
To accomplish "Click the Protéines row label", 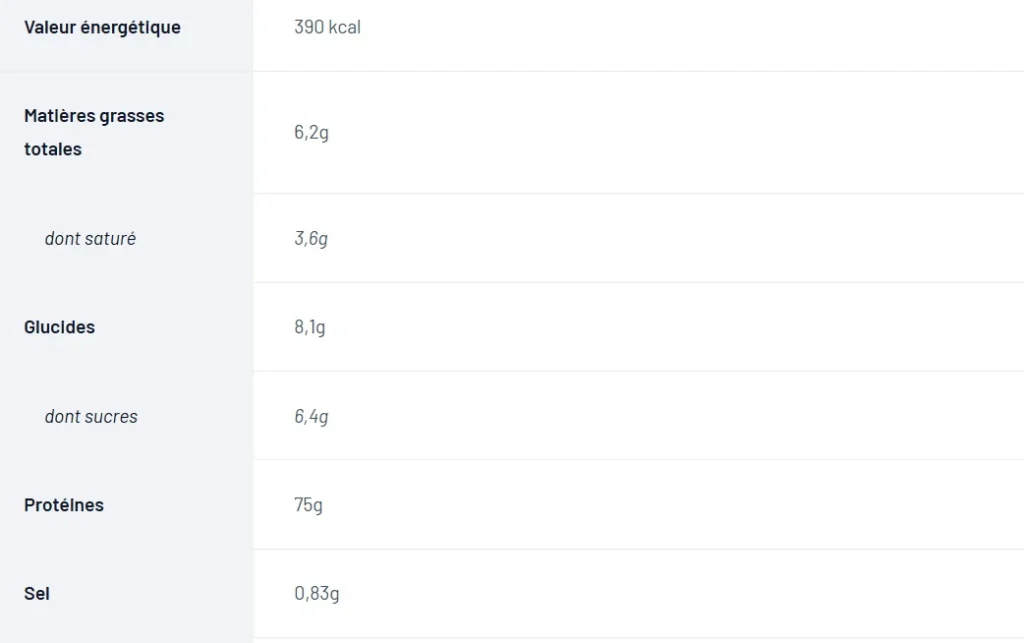I will point(64,505).
